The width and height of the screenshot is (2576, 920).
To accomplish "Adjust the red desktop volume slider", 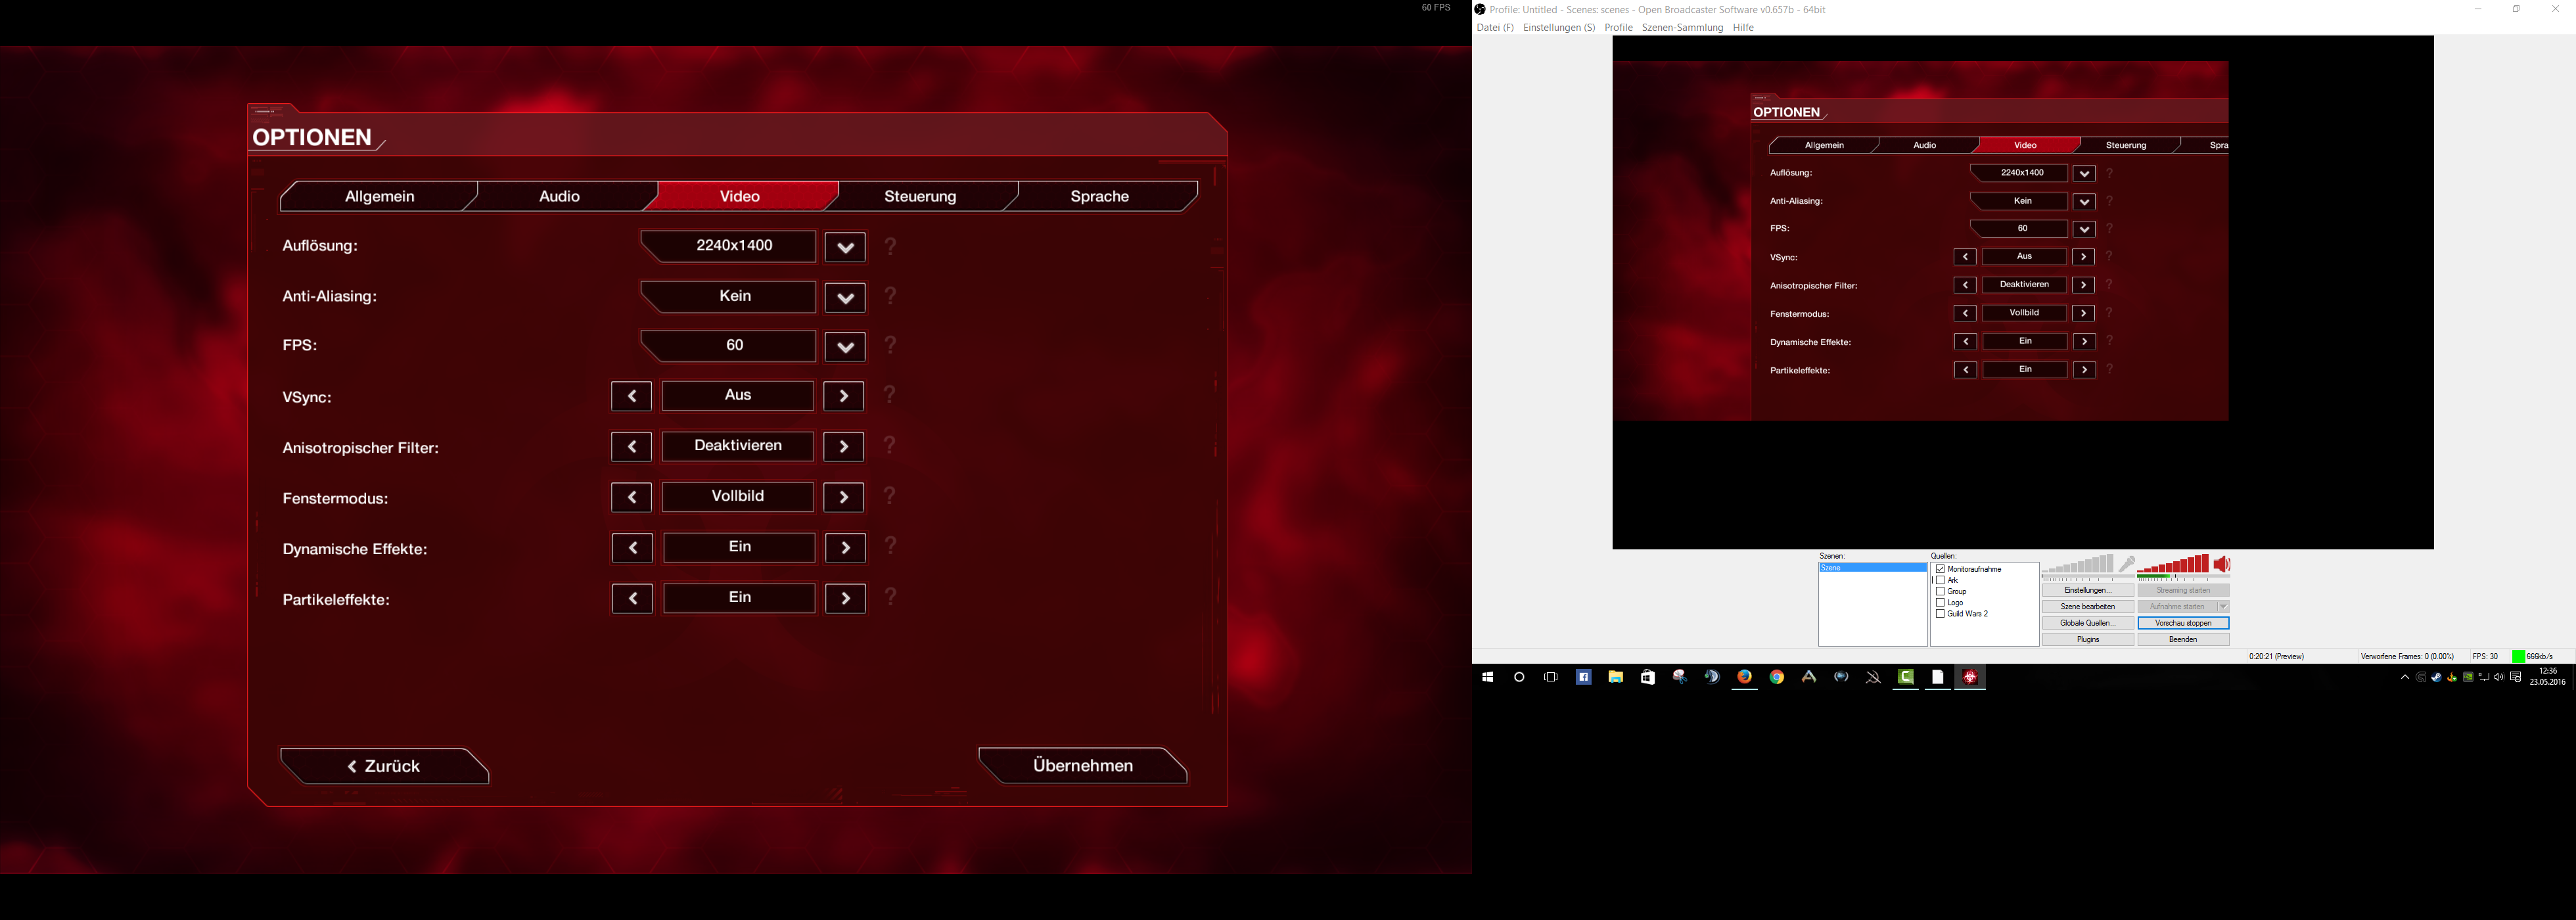I will 2172,567.
